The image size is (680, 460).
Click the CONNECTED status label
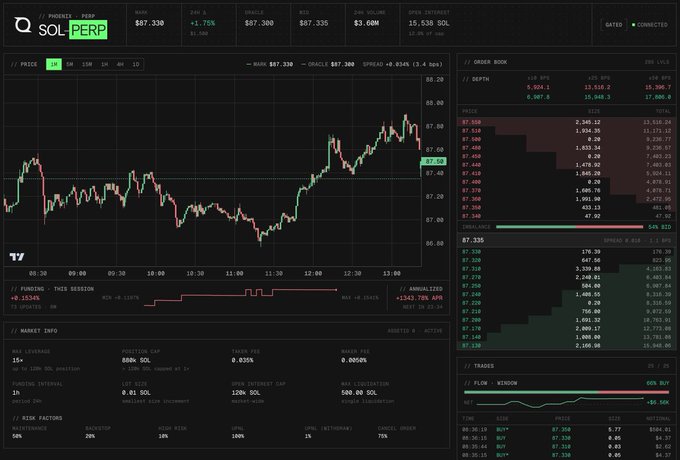tap(652, 25)
